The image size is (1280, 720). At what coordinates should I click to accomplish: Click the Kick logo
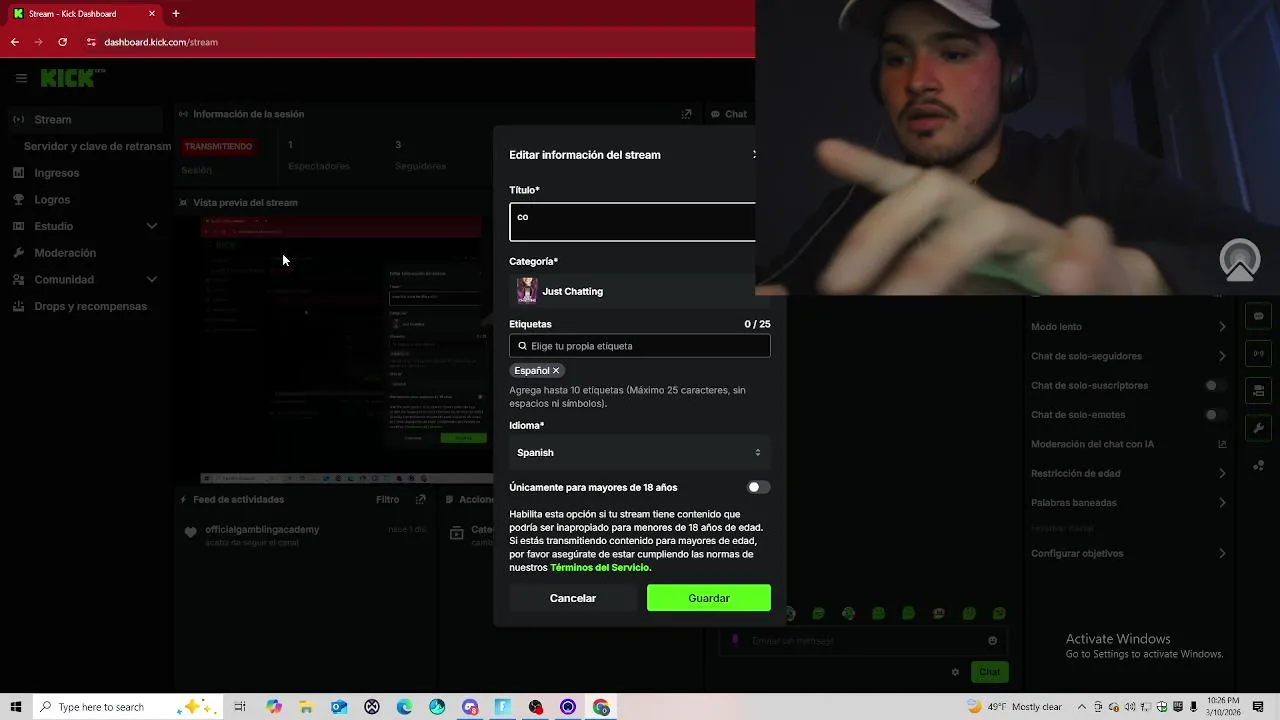click(x=67, y=78)
